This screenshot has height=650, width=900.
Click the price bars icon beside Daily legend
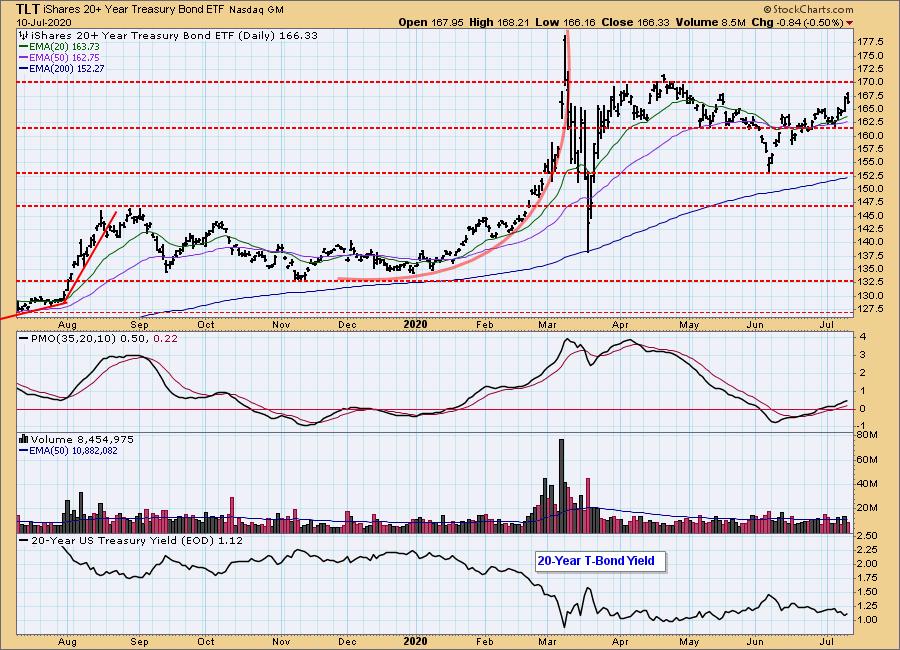[24, 36]
